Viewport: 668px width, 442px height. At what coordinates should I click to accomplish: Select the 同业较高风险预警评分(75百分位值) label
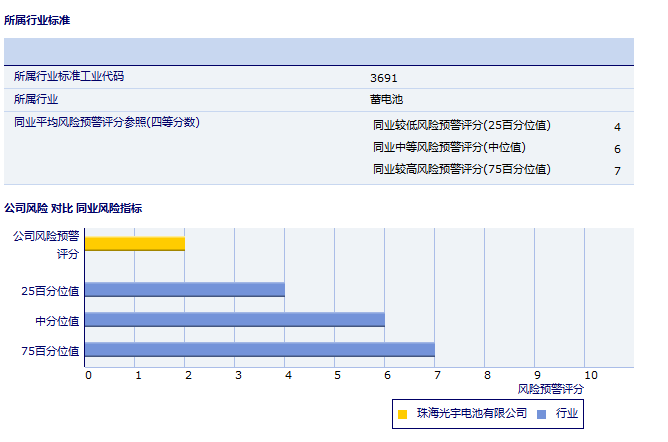pyautogui.click(x=461, y=170)
